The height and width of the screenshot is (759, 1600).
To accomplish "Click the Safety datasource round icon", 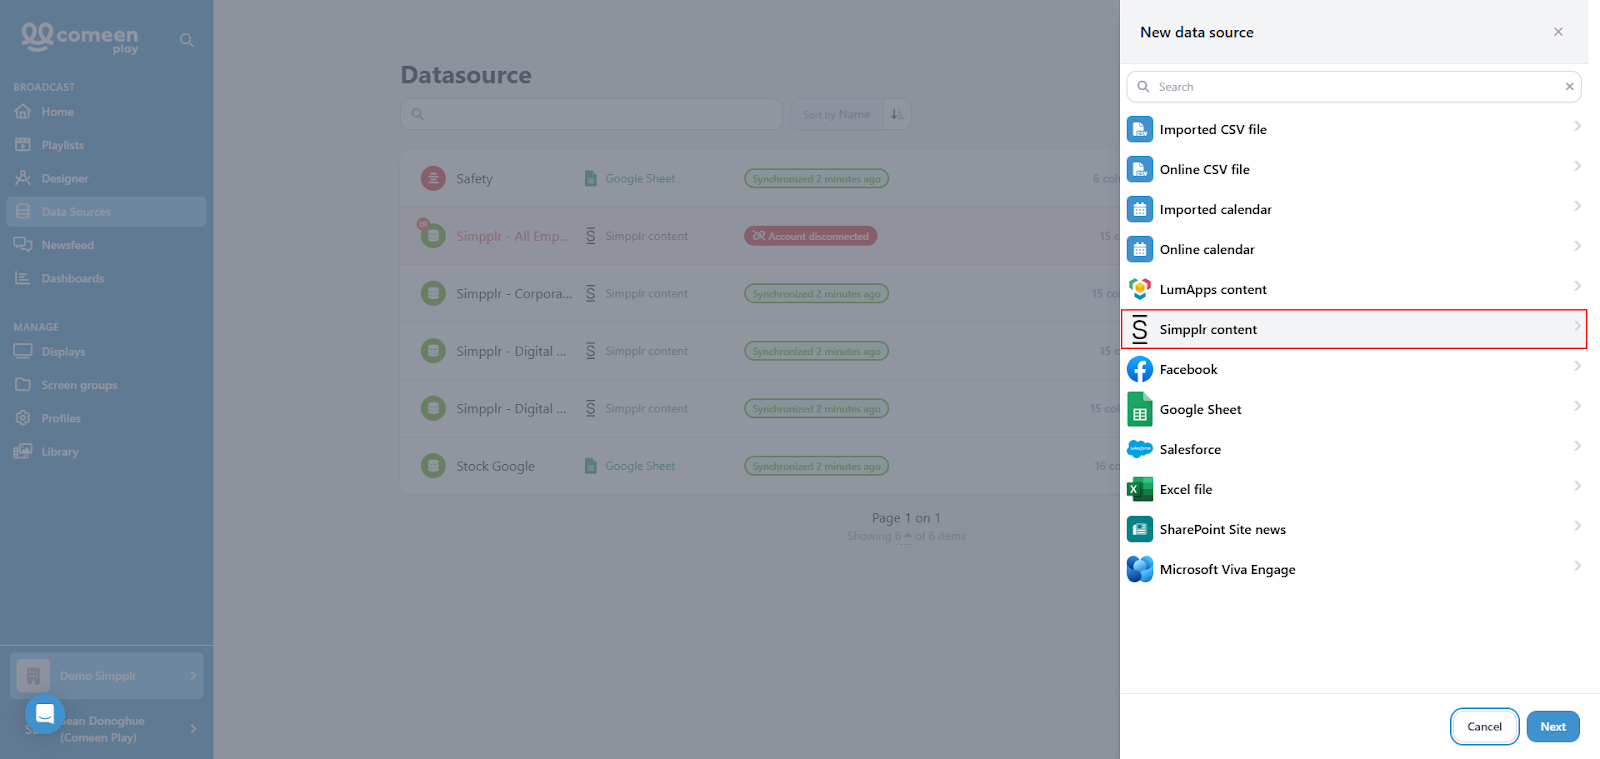I will pyautogui.click(x=433, y=178).
